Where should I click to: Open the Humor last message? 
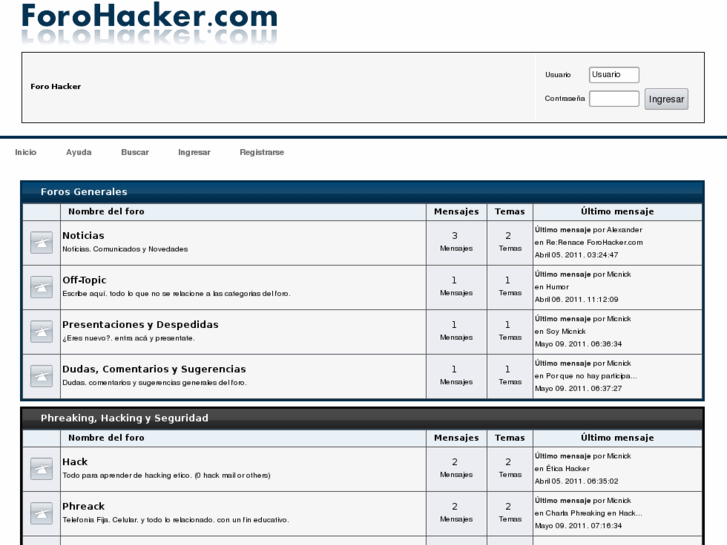557,287
